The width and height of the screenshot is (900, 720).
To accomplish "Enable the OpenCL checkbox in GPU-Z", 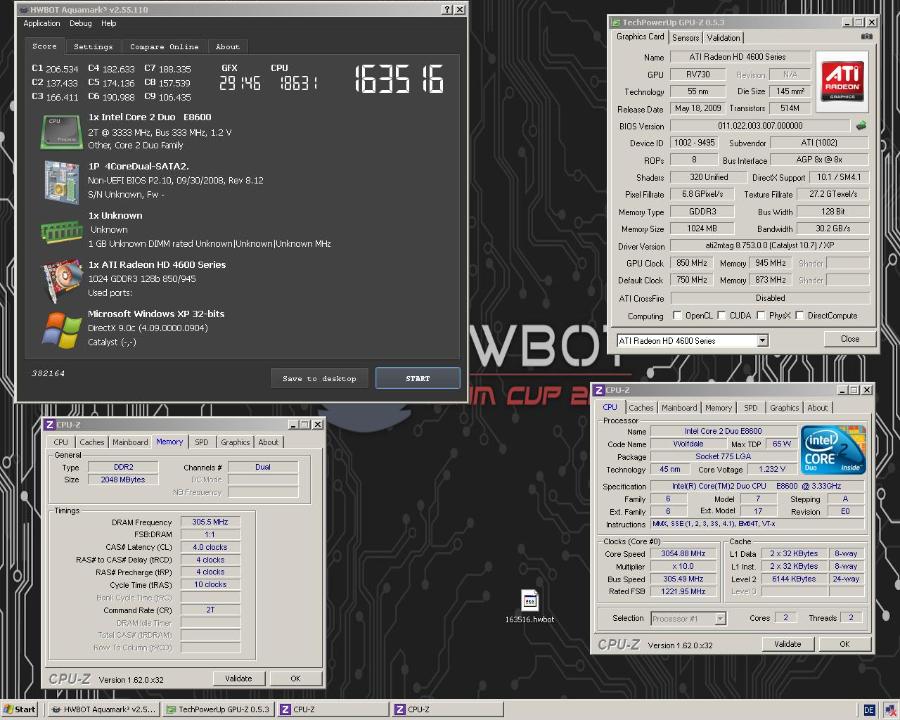I will 677,315.
